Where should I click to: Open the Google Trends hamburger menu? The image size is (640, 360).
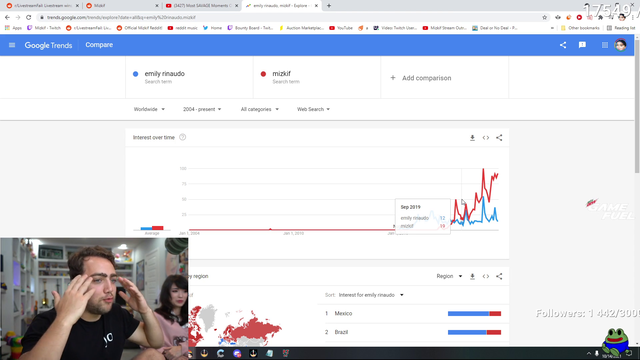point(12,45)
